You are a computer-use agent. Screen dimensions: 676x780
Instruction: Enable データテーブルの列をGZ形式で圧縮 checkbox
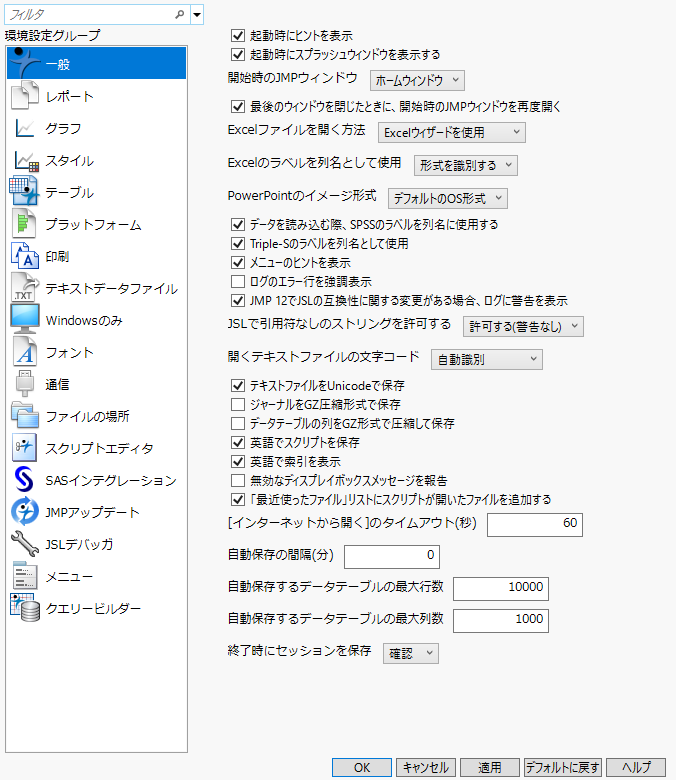click(x=238, y=423)
